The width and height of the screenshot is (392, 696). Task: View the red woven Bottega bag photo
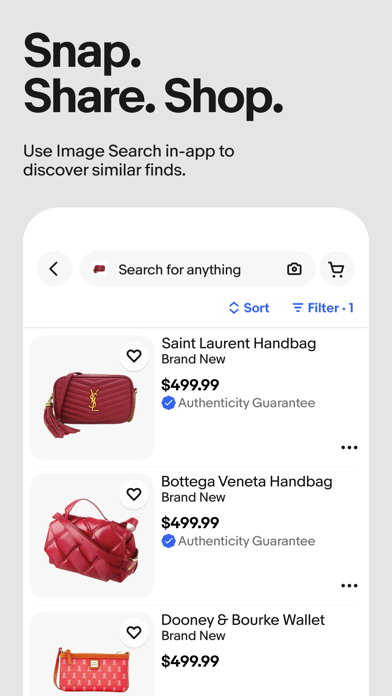92,536
